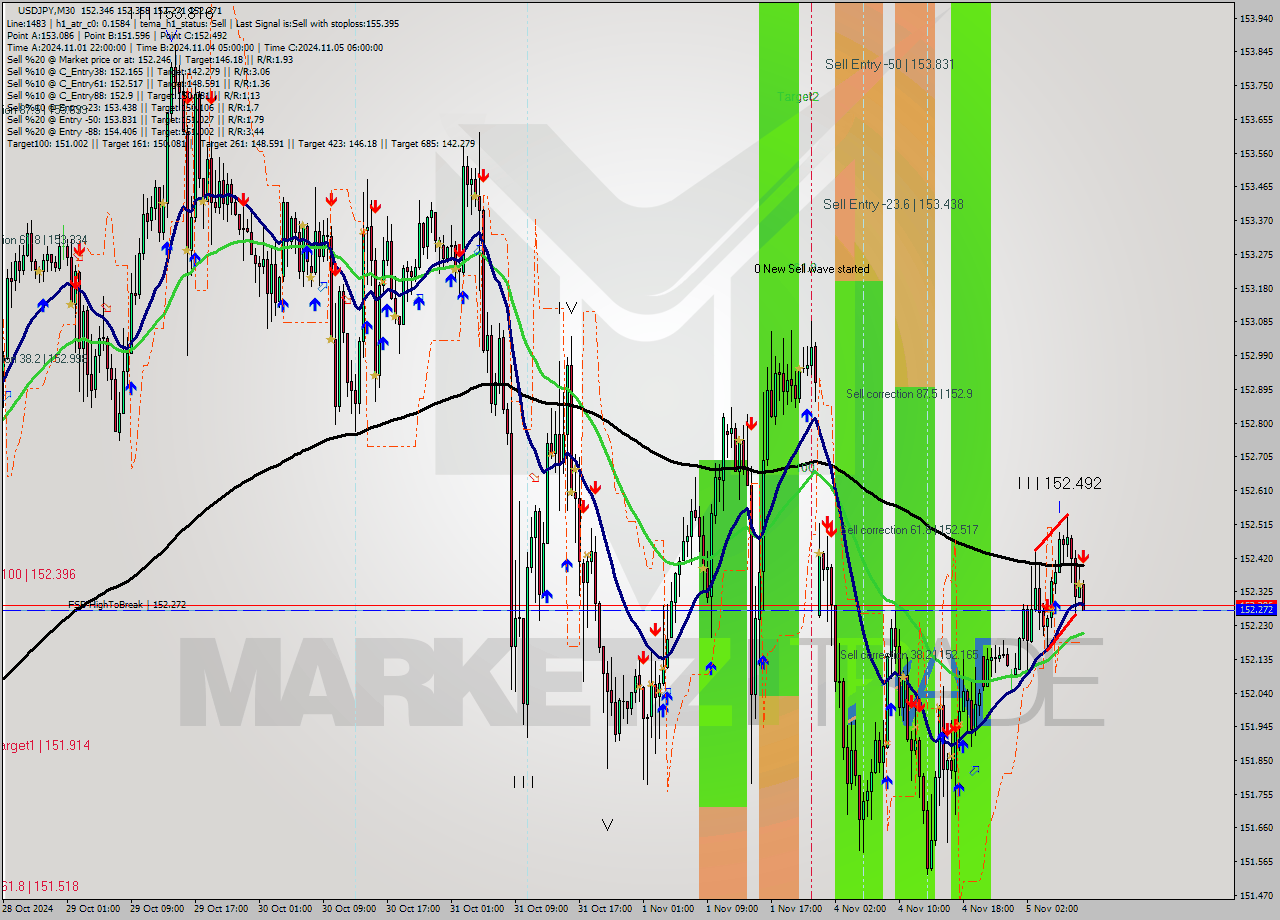Click the red '61.8 | 151.518' label
1280x920 pixels.
[x=39, y=886]
